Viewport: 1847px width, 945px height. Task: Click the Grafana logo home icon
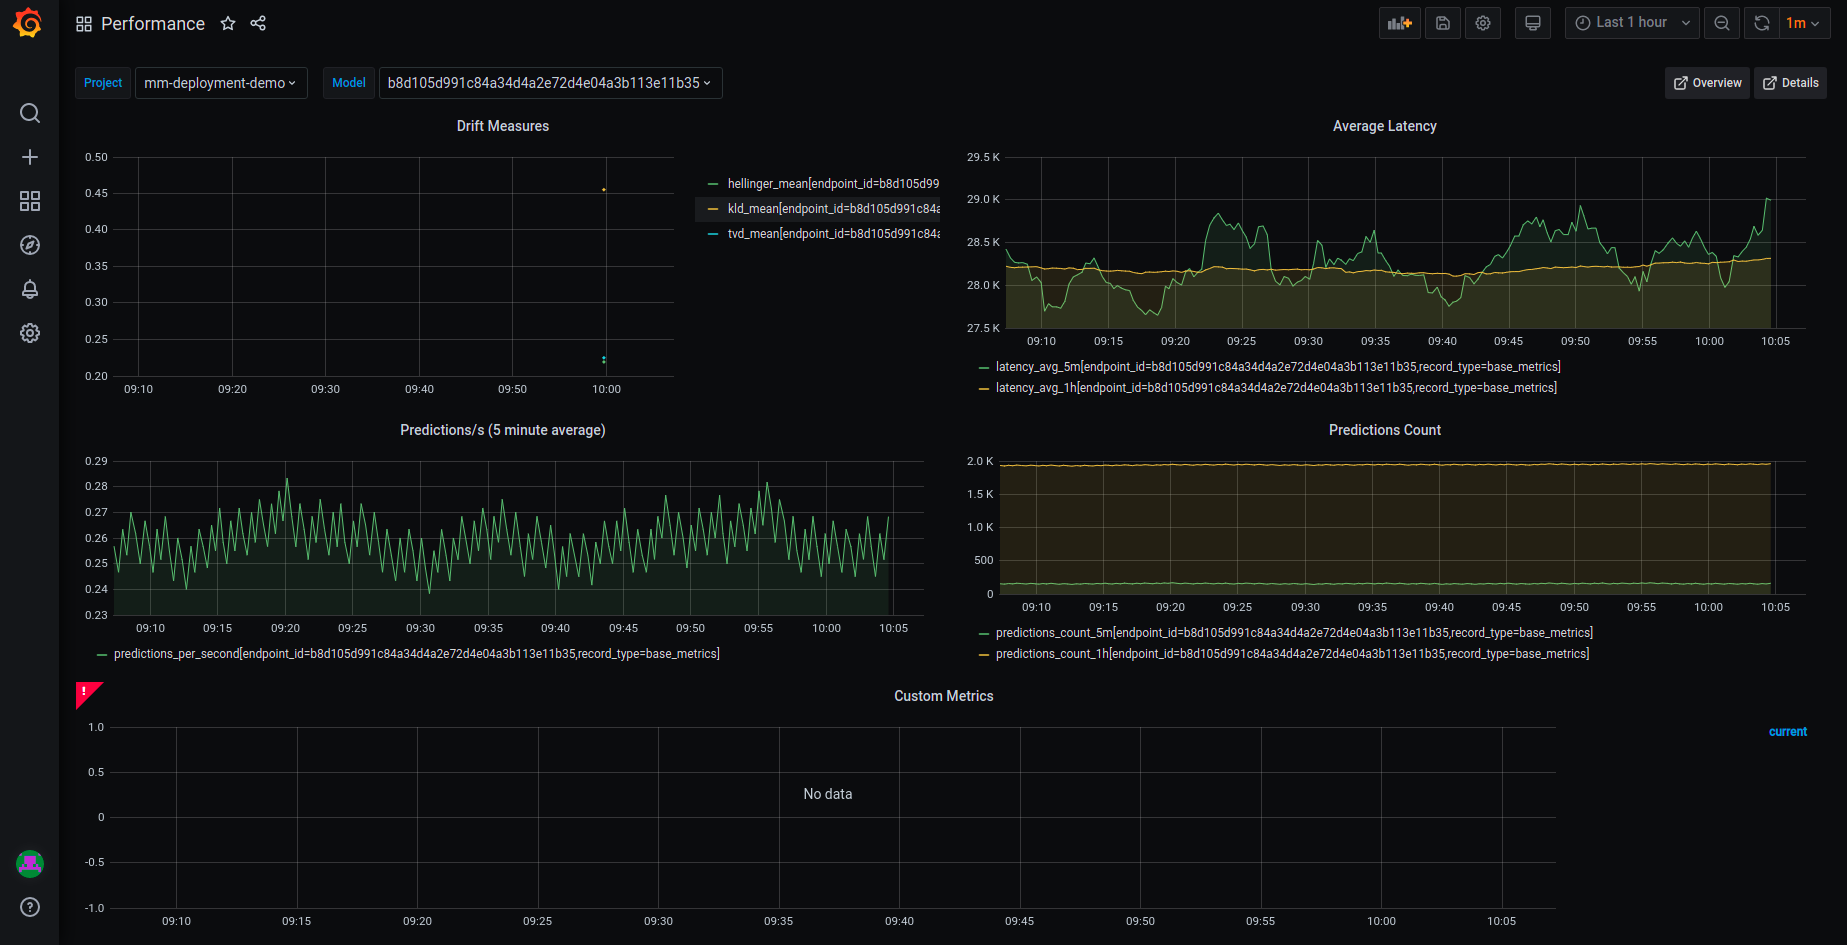(28, 23)
